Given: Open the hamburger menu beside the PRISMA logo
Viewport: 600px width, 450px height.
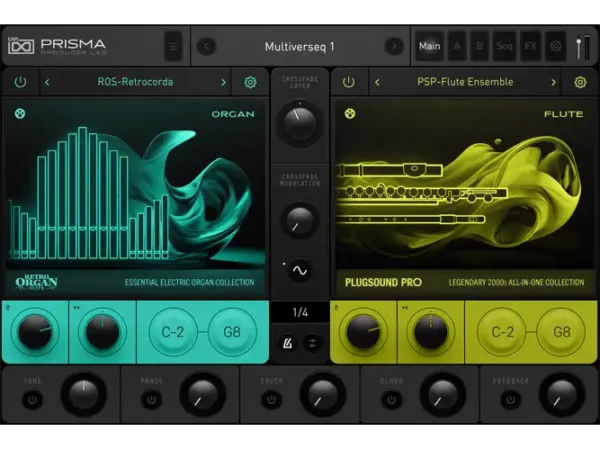Looking at the screenshot, I should 173,47.
